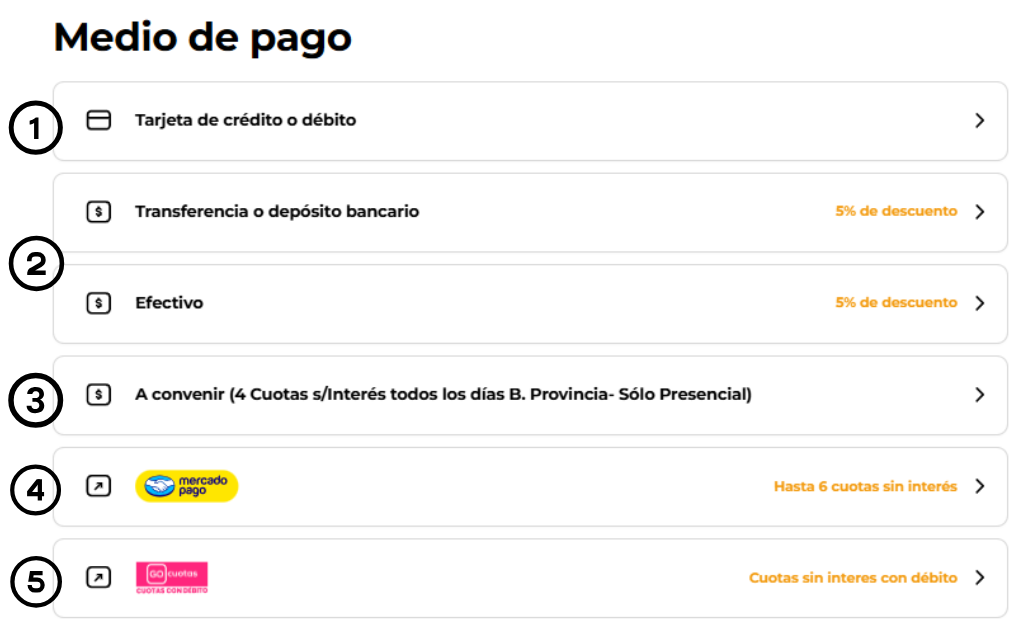The image size is (1024, 633).
Task: Click the credit card icon
Action: [x=99, y=120]
